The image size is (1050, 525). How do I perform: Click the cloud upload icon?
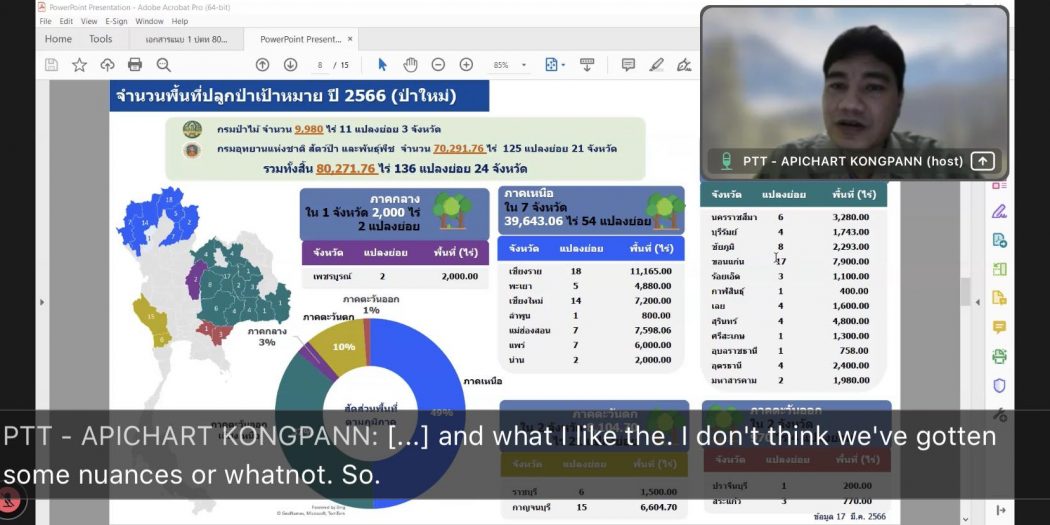107,65
